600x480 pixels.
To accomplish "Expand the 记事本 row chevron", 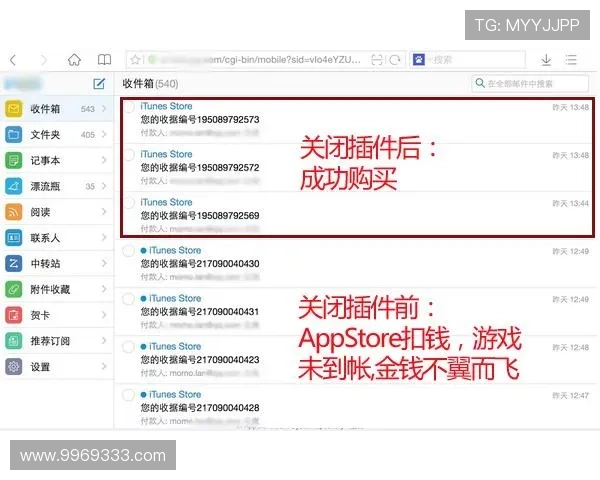I will coord(104,160).
